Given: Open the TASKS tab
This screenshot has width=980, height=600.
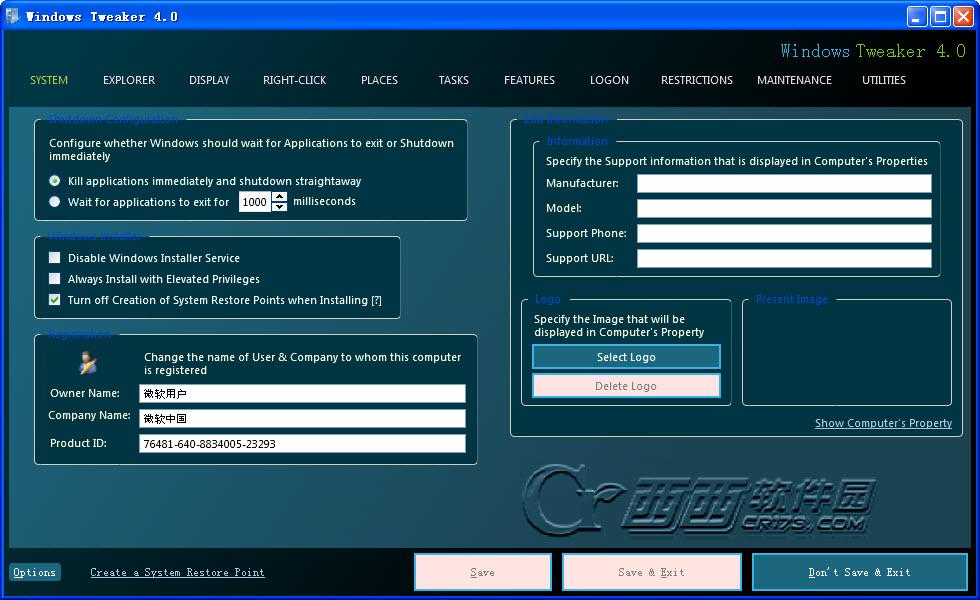Looking at the screenshot, I should click(454, 80).
